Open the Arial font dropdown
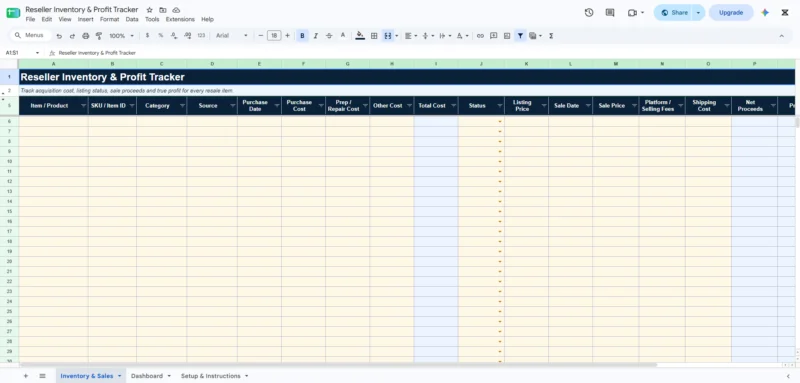This screenshot has height=383, width=800. 232,36
